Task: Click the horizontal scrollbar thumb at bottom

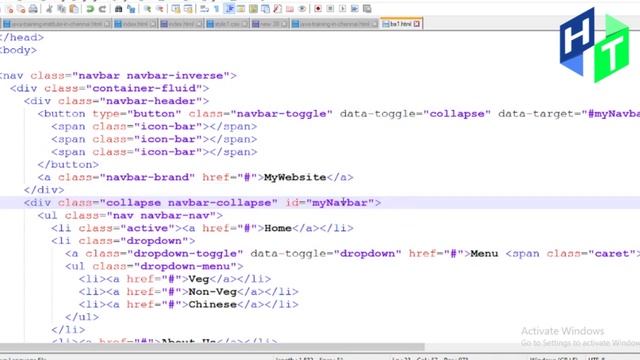Action: 212,347
